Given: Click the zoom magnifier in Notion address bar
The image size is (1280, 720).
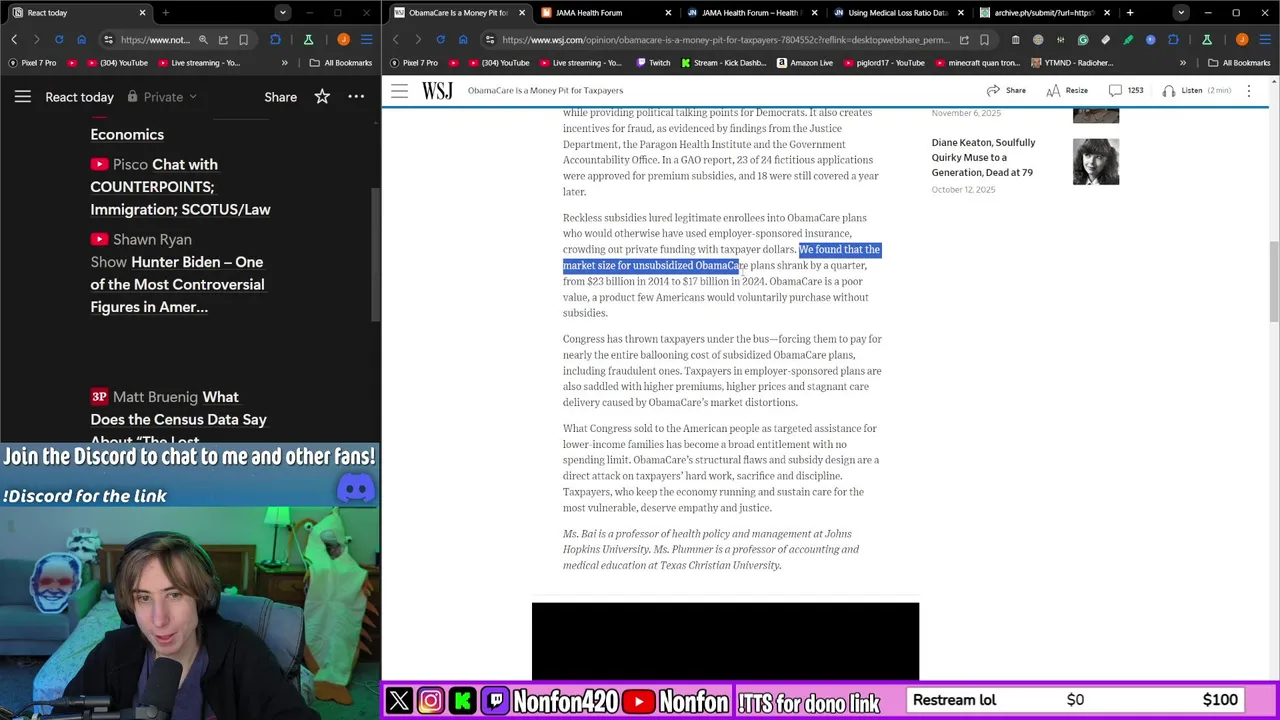Looking at the screenshot, I should tap(203, 40).
